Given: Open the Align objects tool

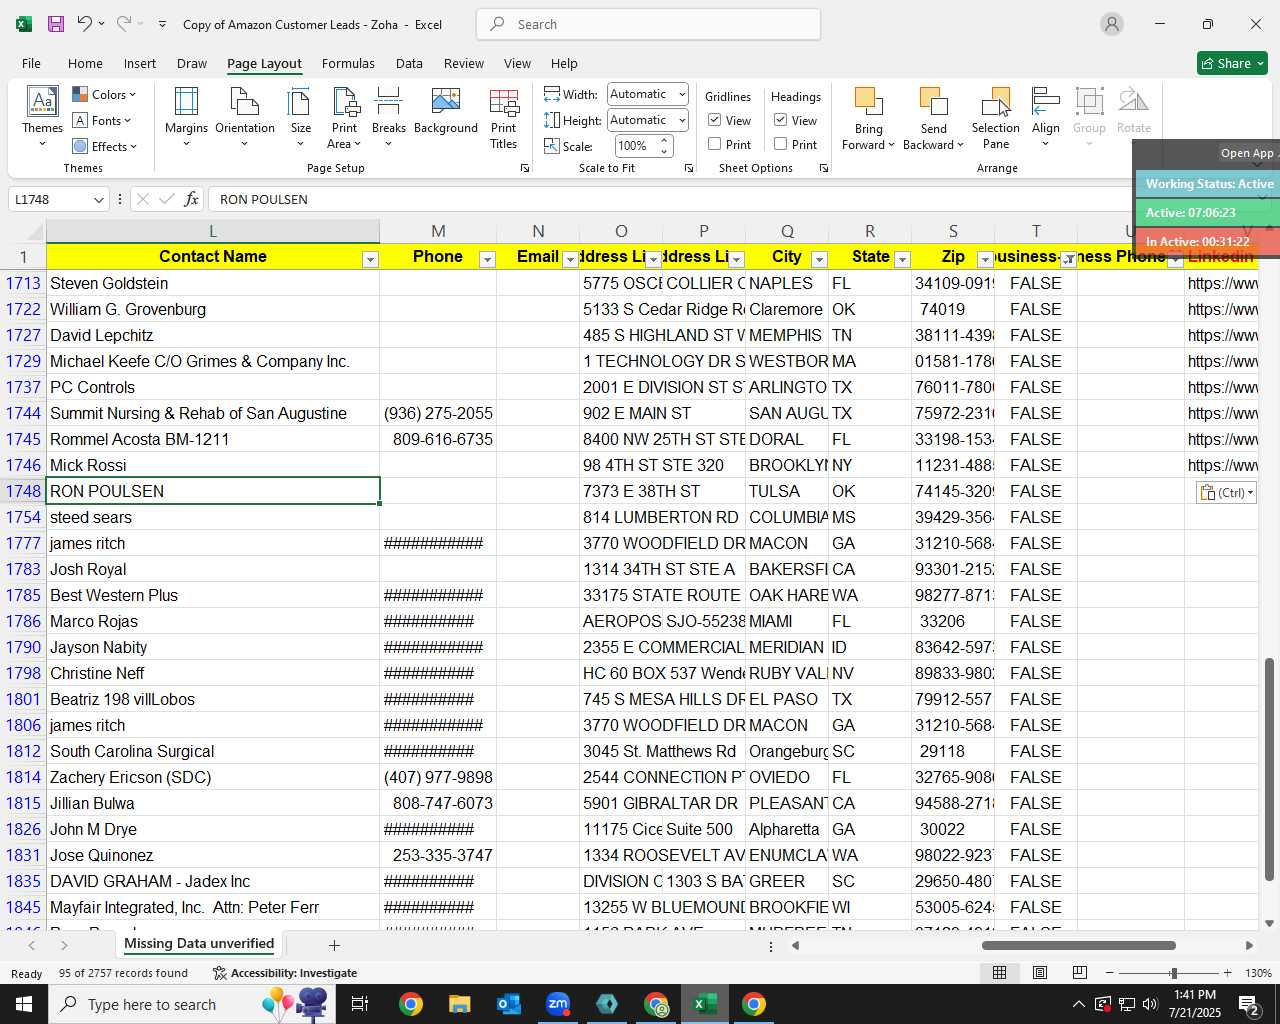Looking at the screenshot, I should (1046, 116).
